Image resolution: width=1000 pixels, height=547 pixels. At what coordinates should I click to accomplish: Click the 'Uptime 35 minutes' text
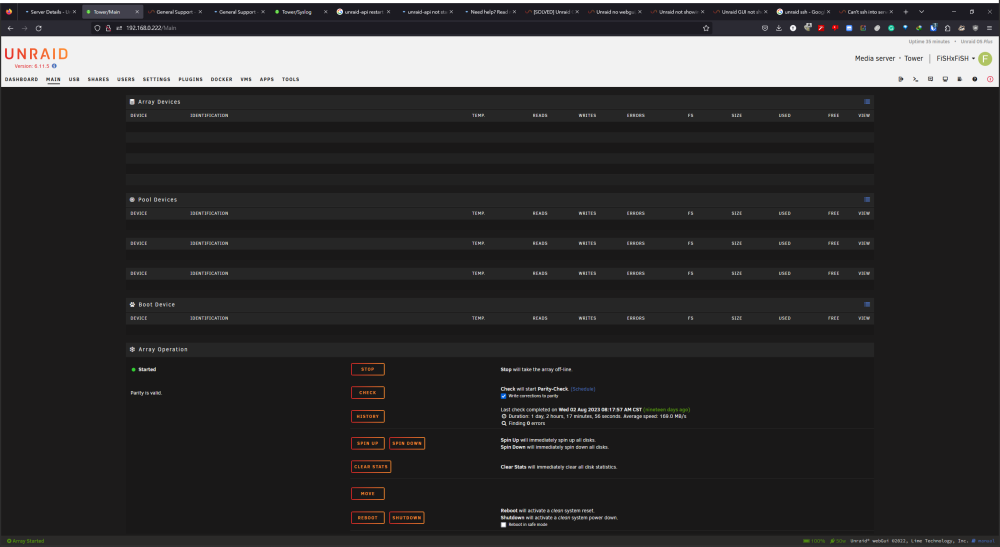pos(929,41)
